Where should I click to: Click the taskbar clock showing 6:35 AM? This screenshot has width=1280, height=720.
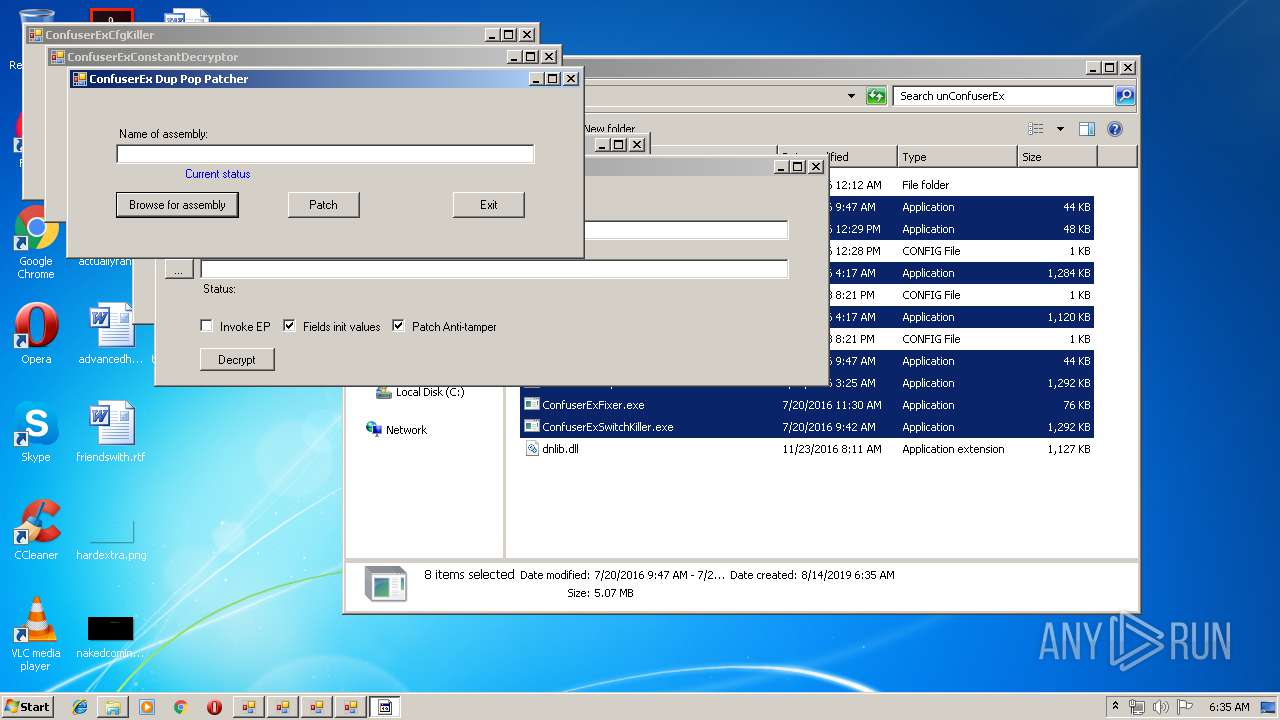click(1229, 707)
